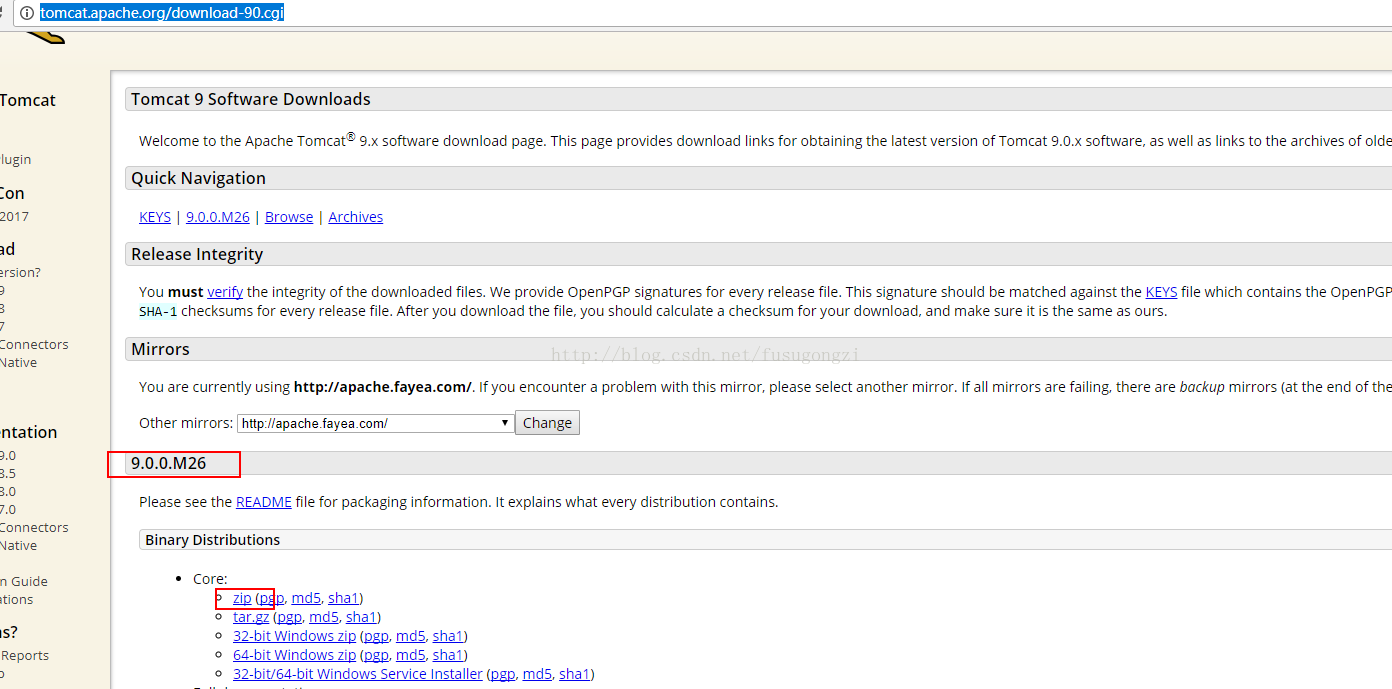Open md5 checksum for 64-bit Windows zip
The width and height of the screenshot is (1392, 689).
[410, 655]
